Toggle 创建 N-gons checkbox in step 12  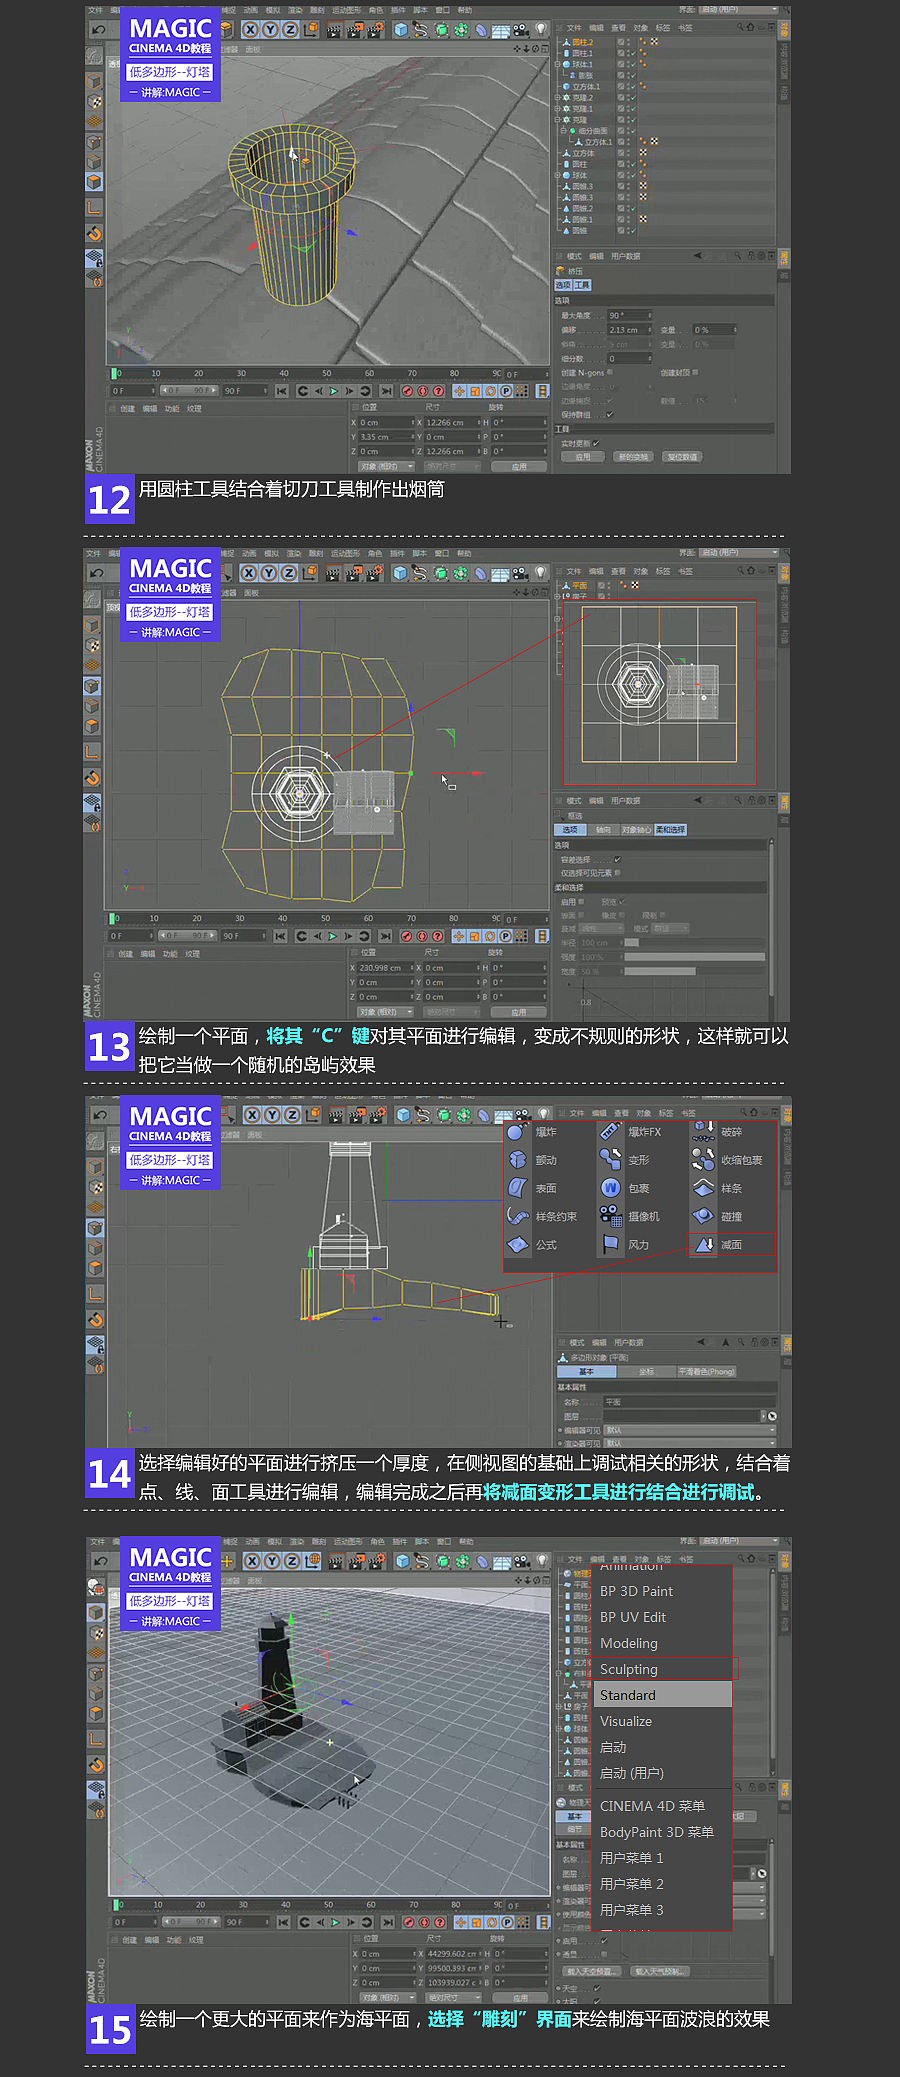[x=610, y=372]
